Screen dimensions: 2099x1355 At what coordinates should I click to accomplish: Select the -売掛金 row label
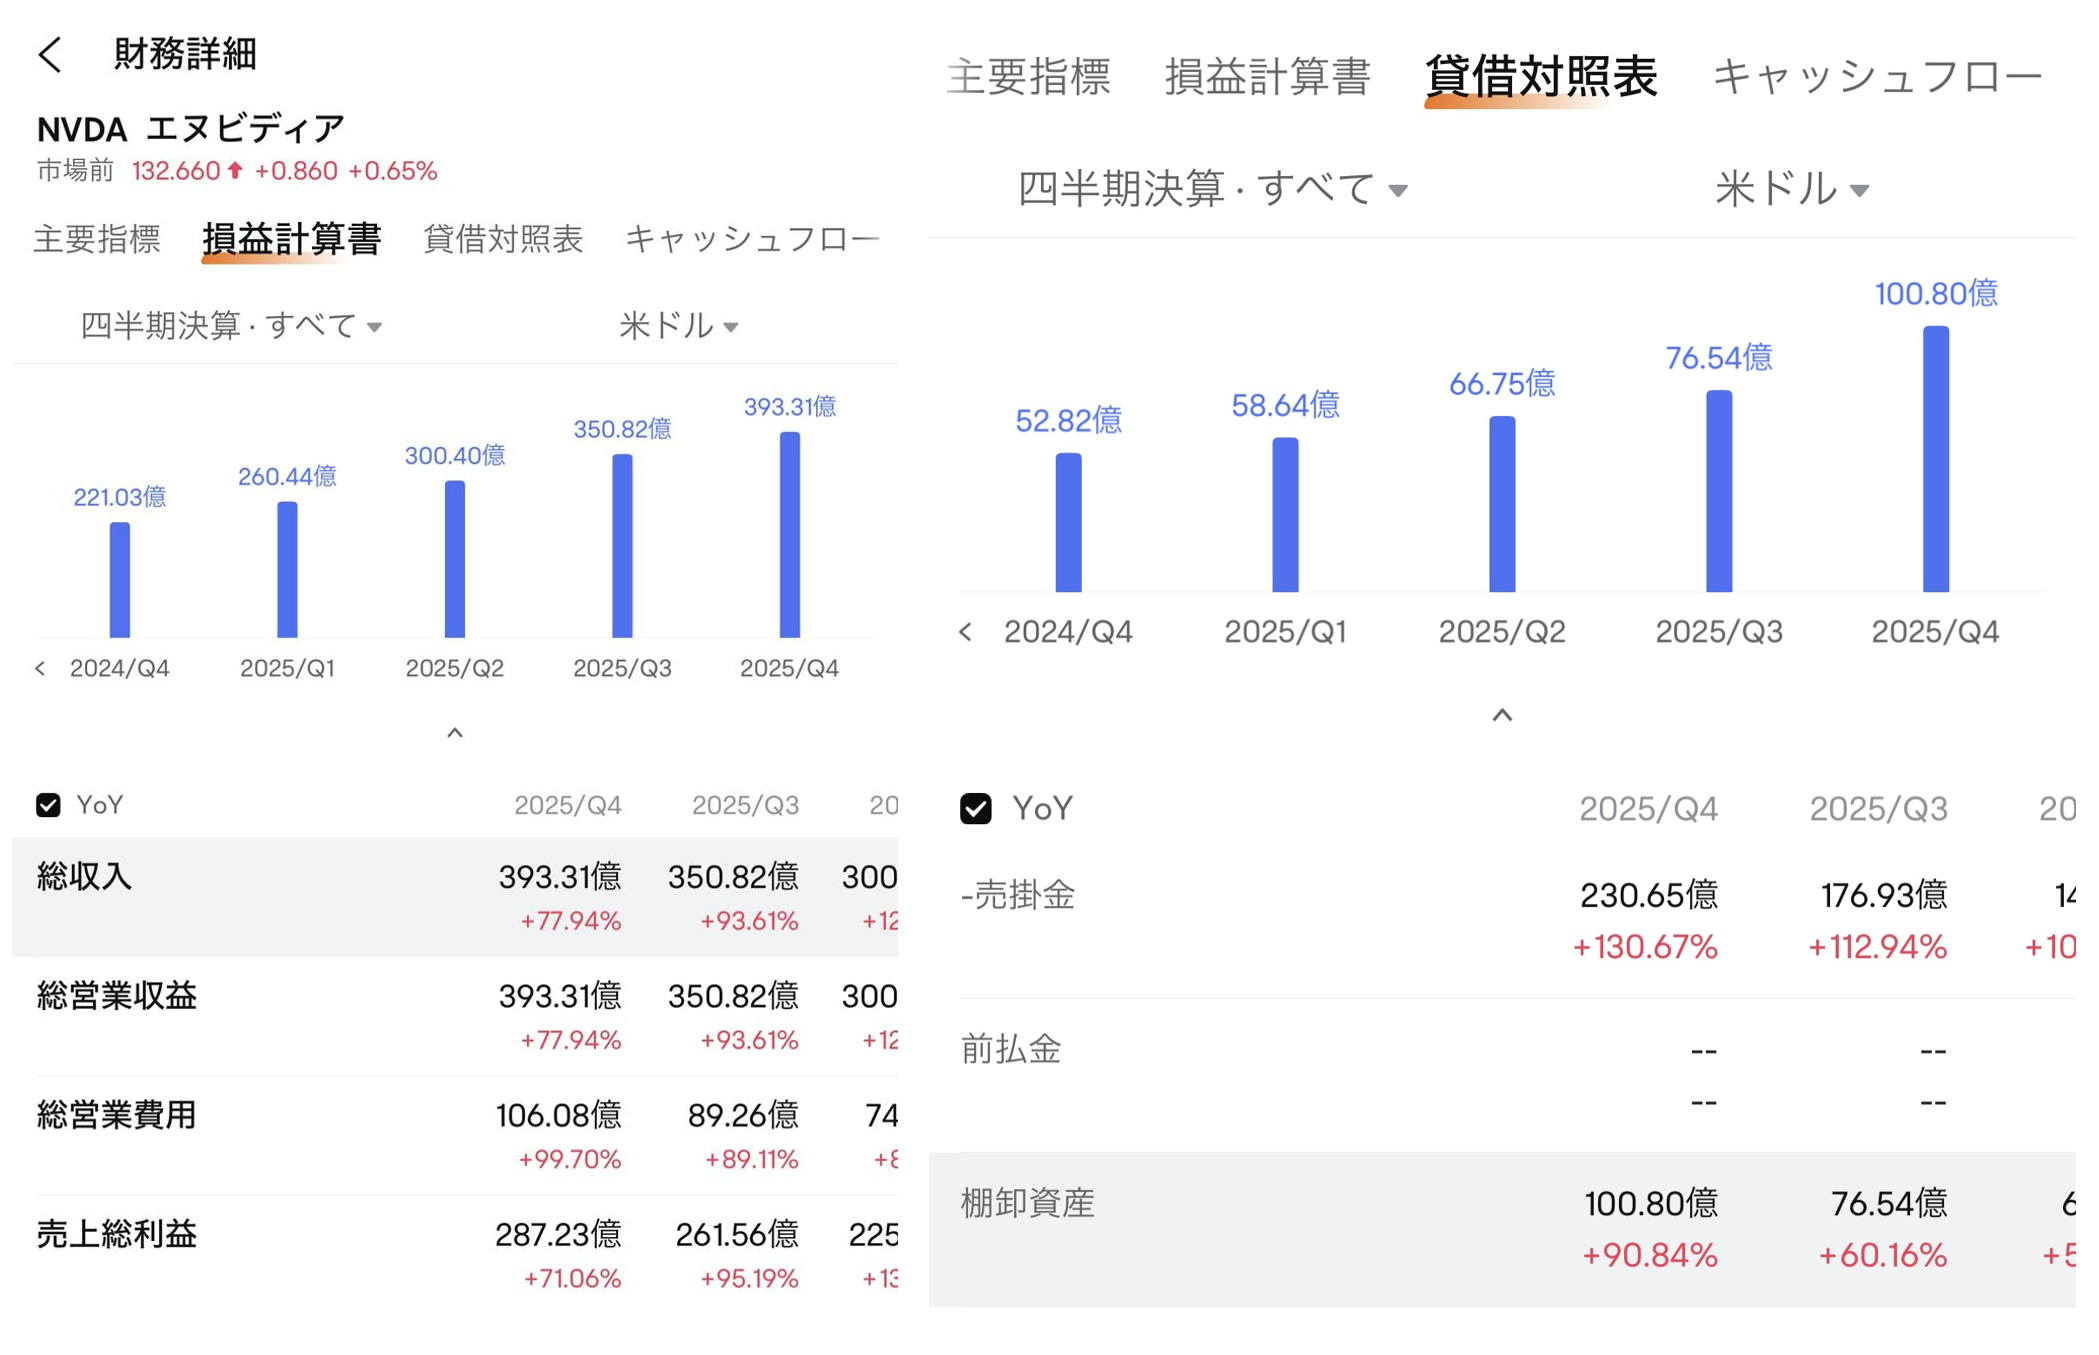[x=1018, y=895]
